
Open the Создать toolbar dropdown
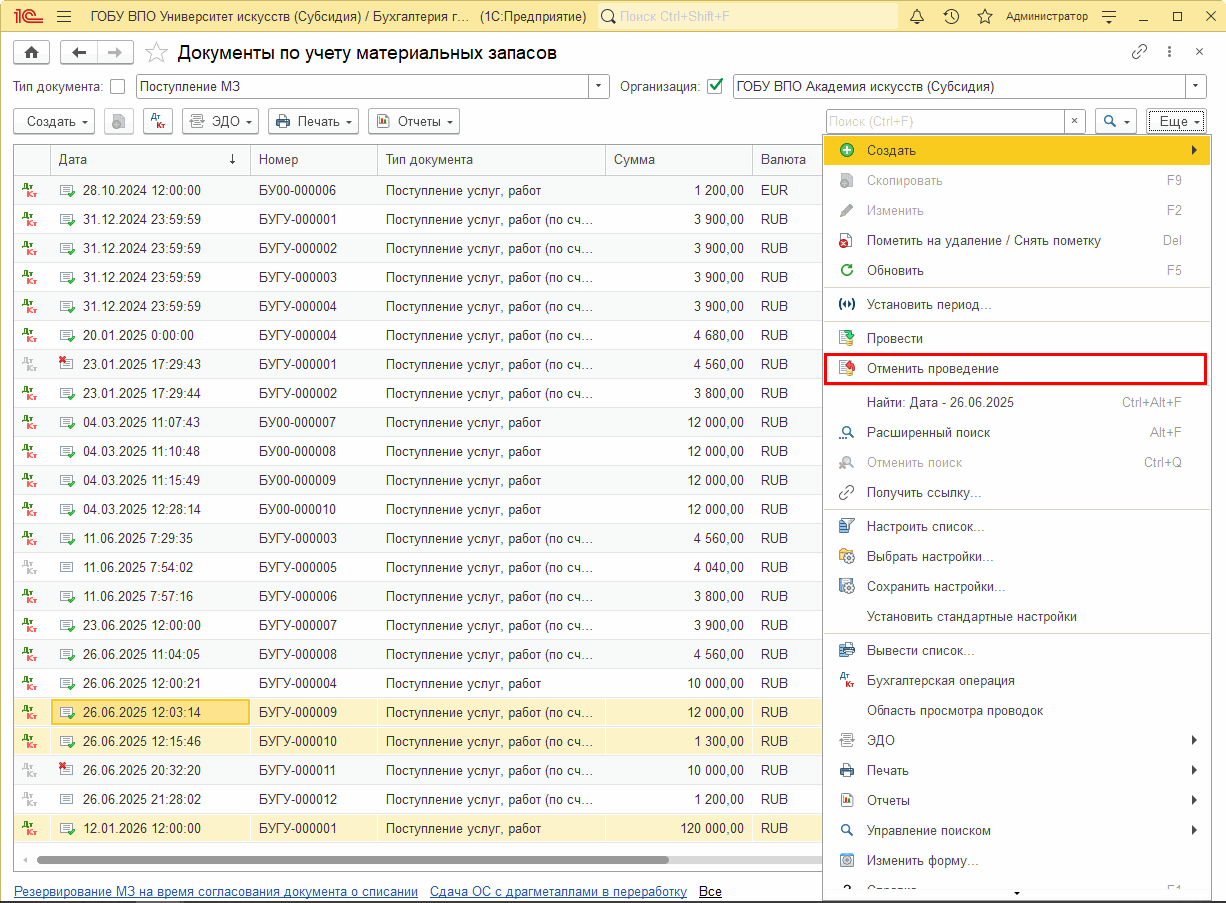53,121
